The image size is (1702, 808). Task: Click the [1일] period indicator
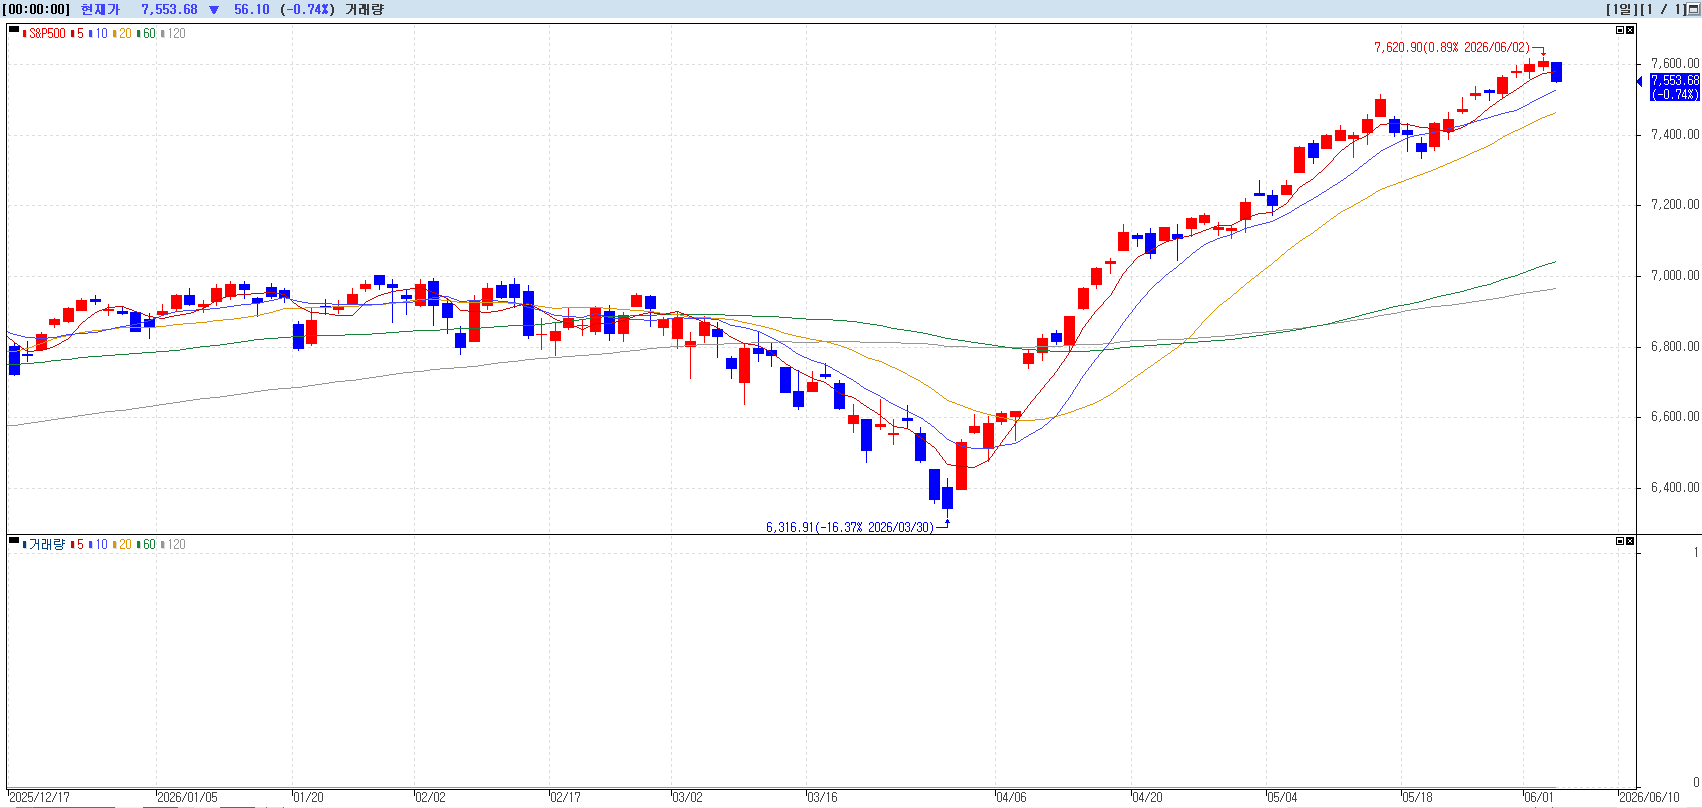coord(1620,9)
